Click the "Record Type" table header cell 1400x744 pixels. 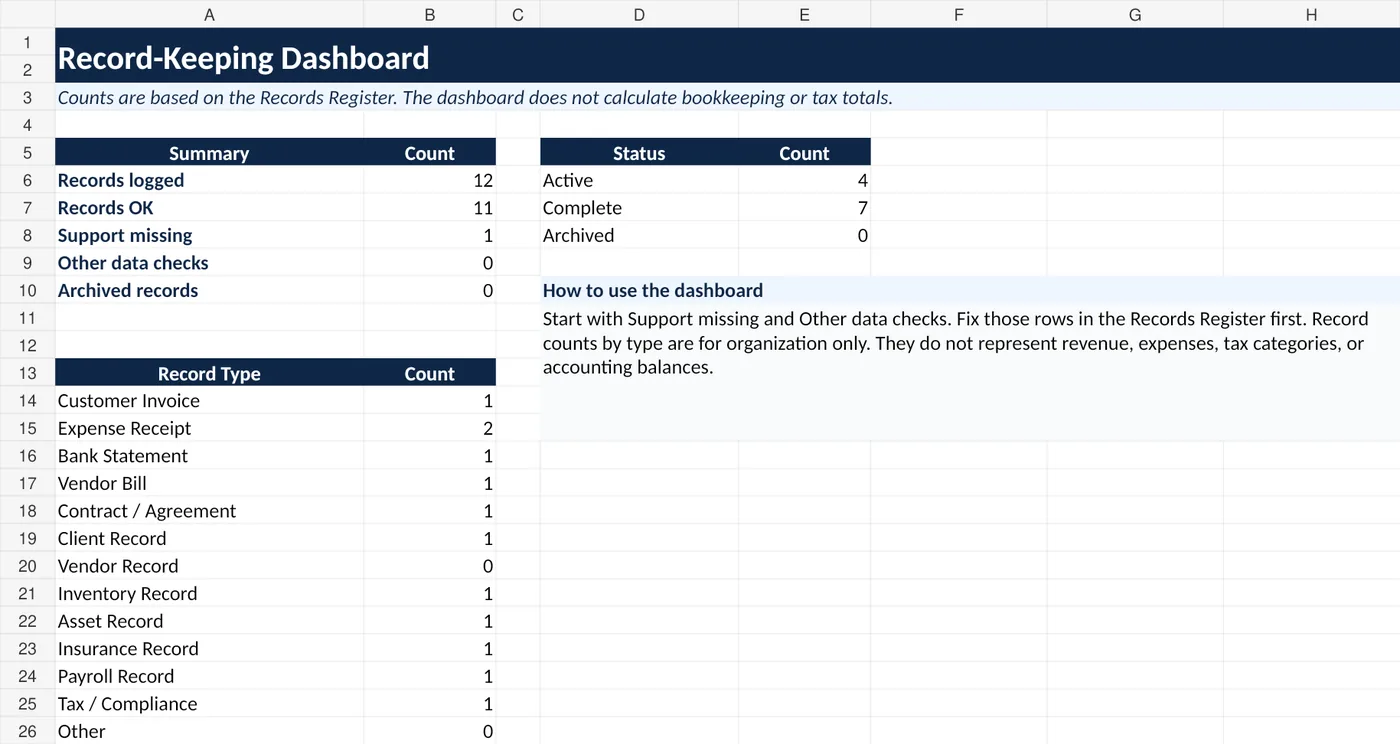(x=209, y=373)
